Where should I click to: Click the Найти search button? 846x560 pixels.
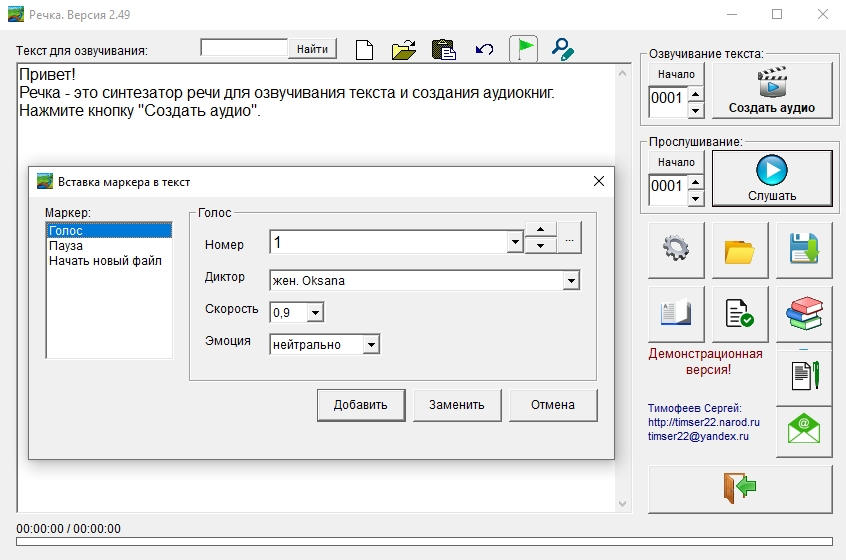tap(312, 49)
